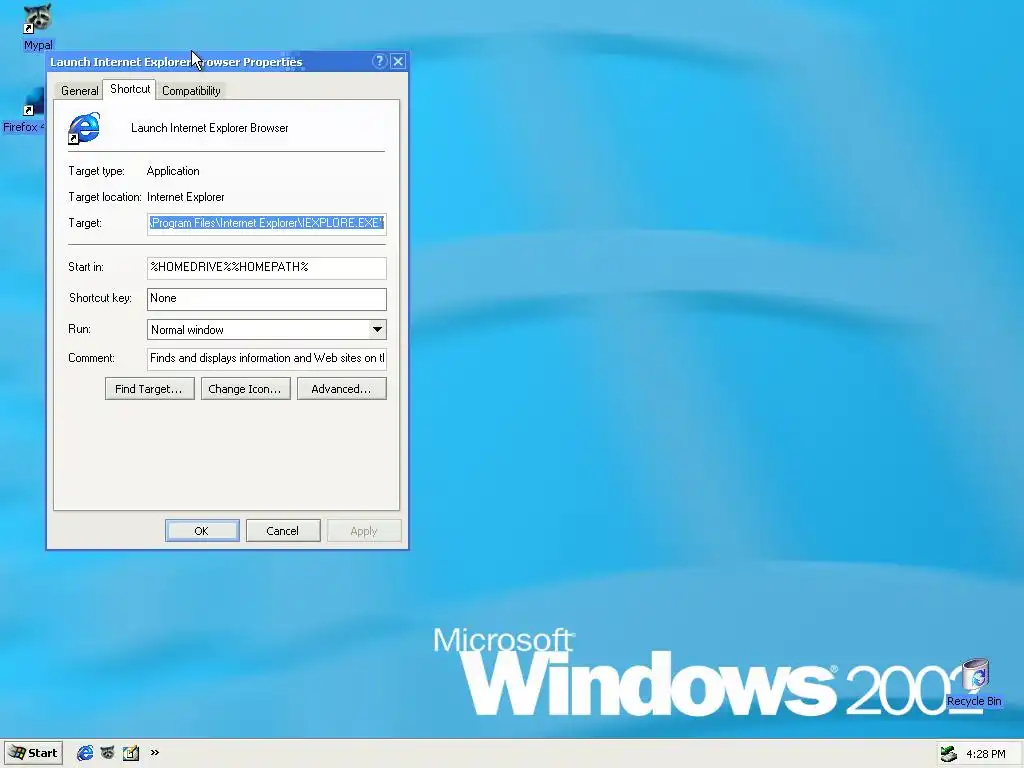This screenshot has width=1024, height=768.
Task: Expand quick launch overflow chevron
Action: [155, 752]
